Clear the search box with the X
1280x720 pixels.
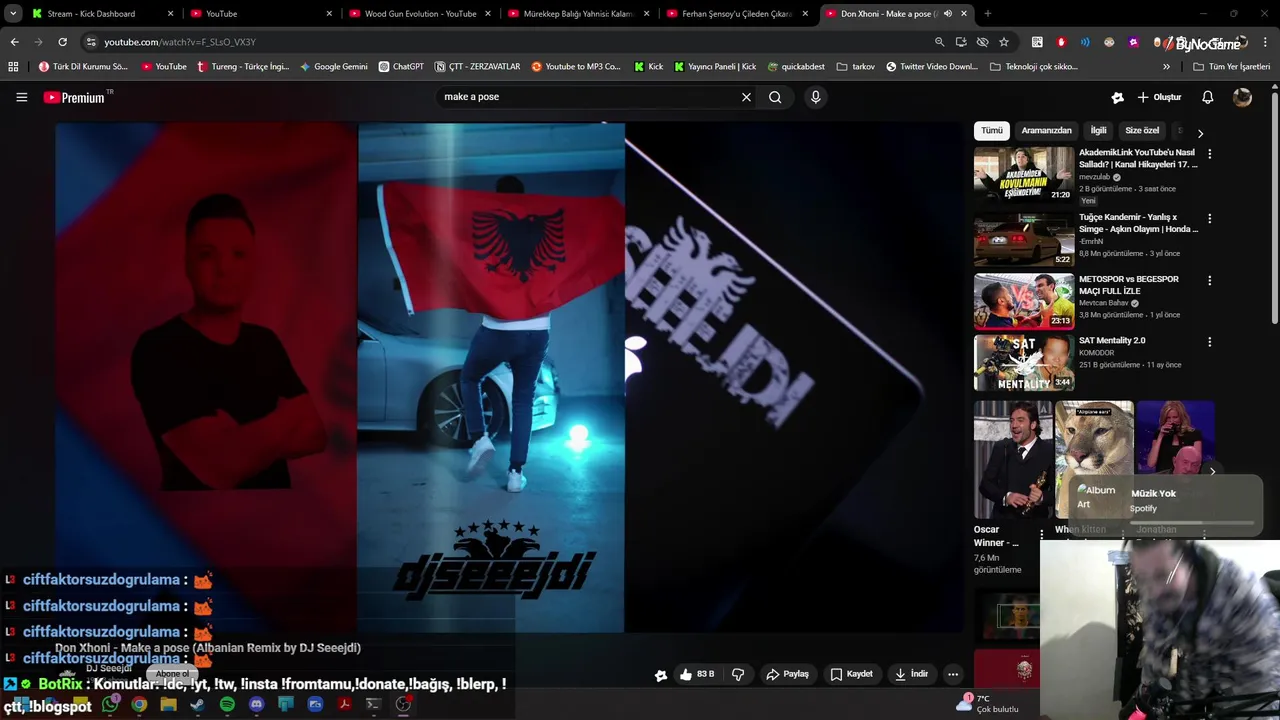746,97
